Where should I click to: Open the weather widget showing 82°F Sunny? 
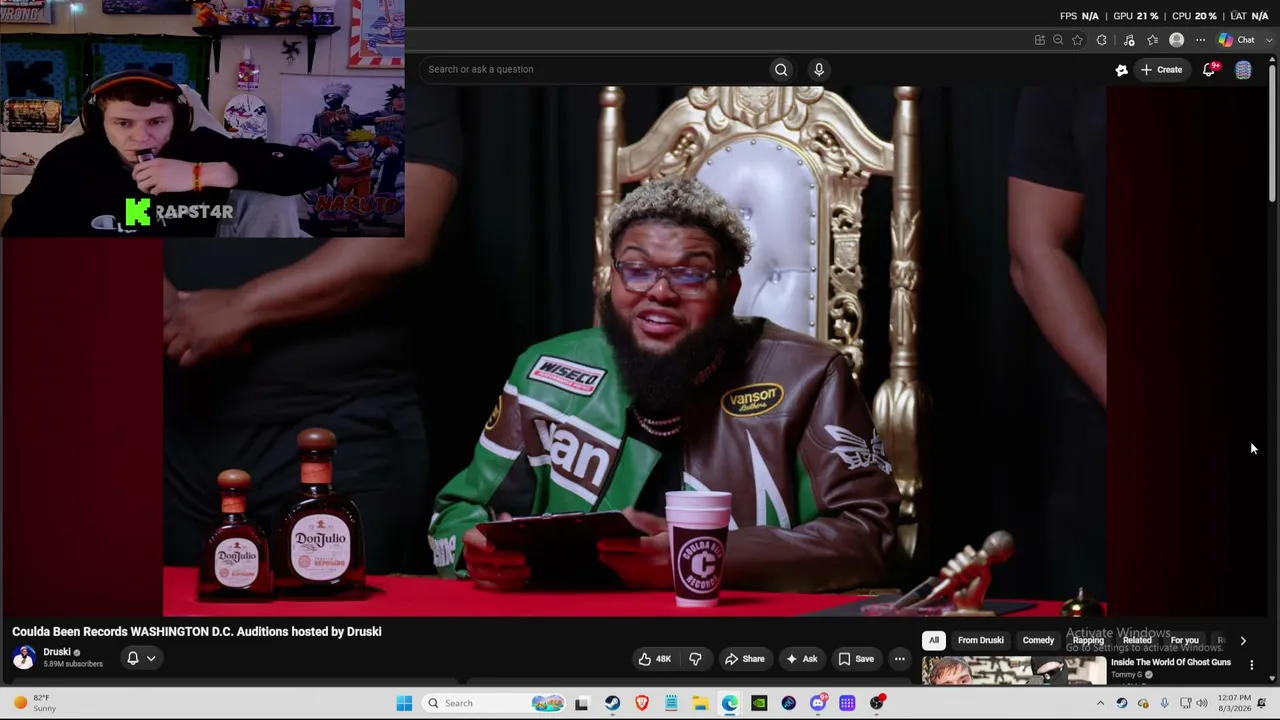tap(33, 703)
